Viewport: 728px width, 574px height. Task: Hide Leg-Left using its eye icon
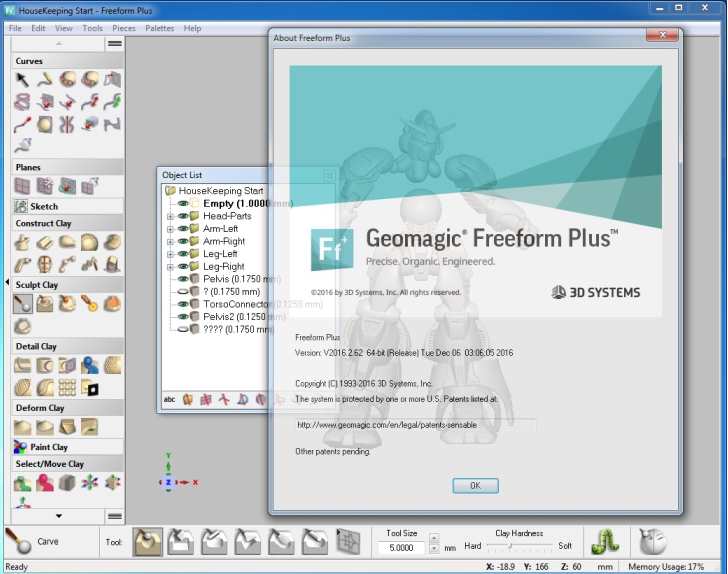183,254
